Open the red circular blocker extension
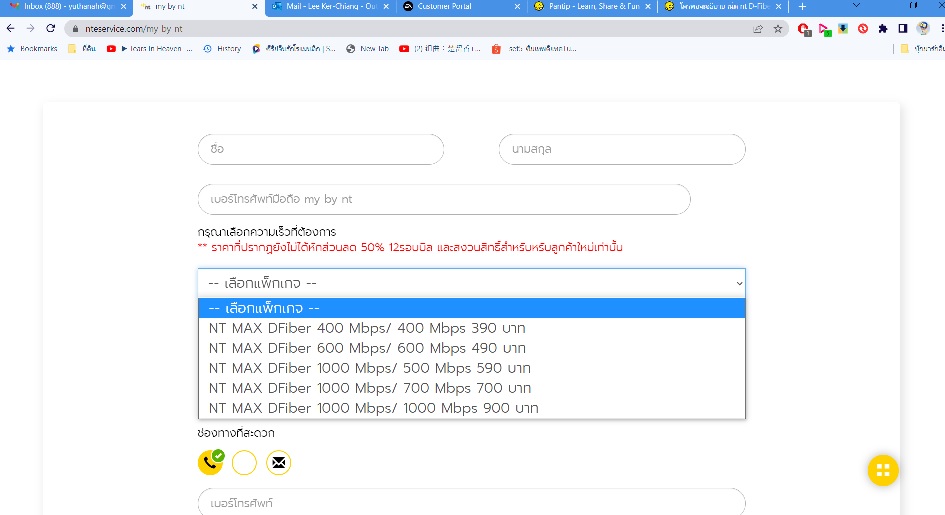This screenshot has width=945, height=515. click(x=863, y=28)
